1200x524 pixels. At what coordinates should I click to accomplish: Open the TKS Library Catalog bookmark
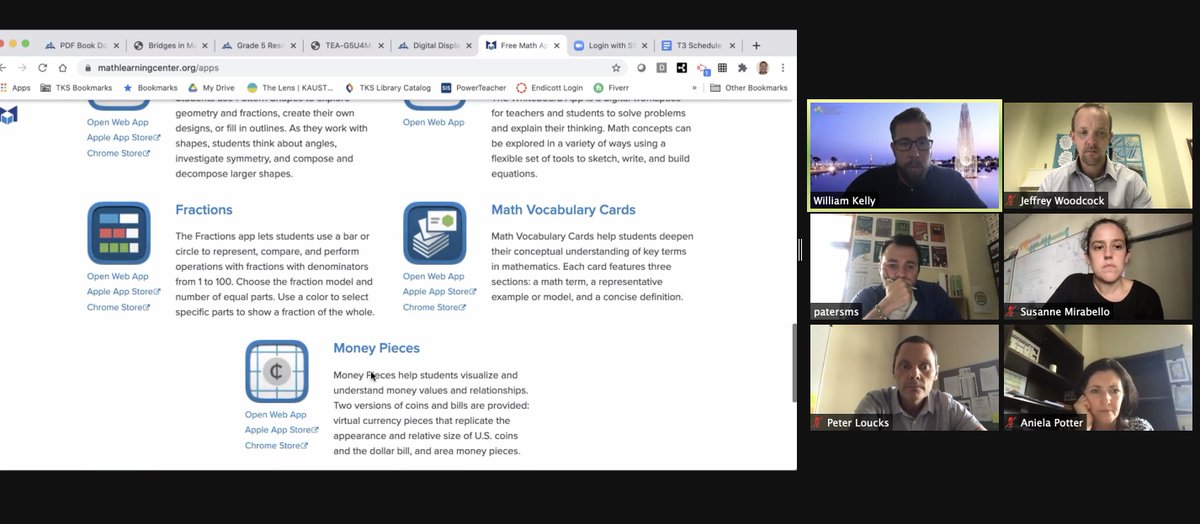point(387,88)
